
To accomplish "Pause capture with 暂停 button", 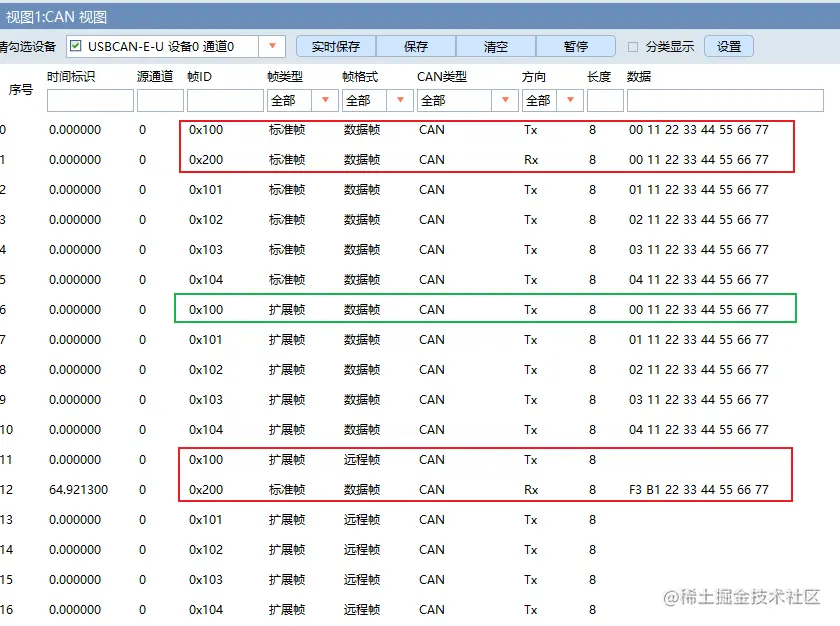I will pyautogui.click(x=575, y=47).
